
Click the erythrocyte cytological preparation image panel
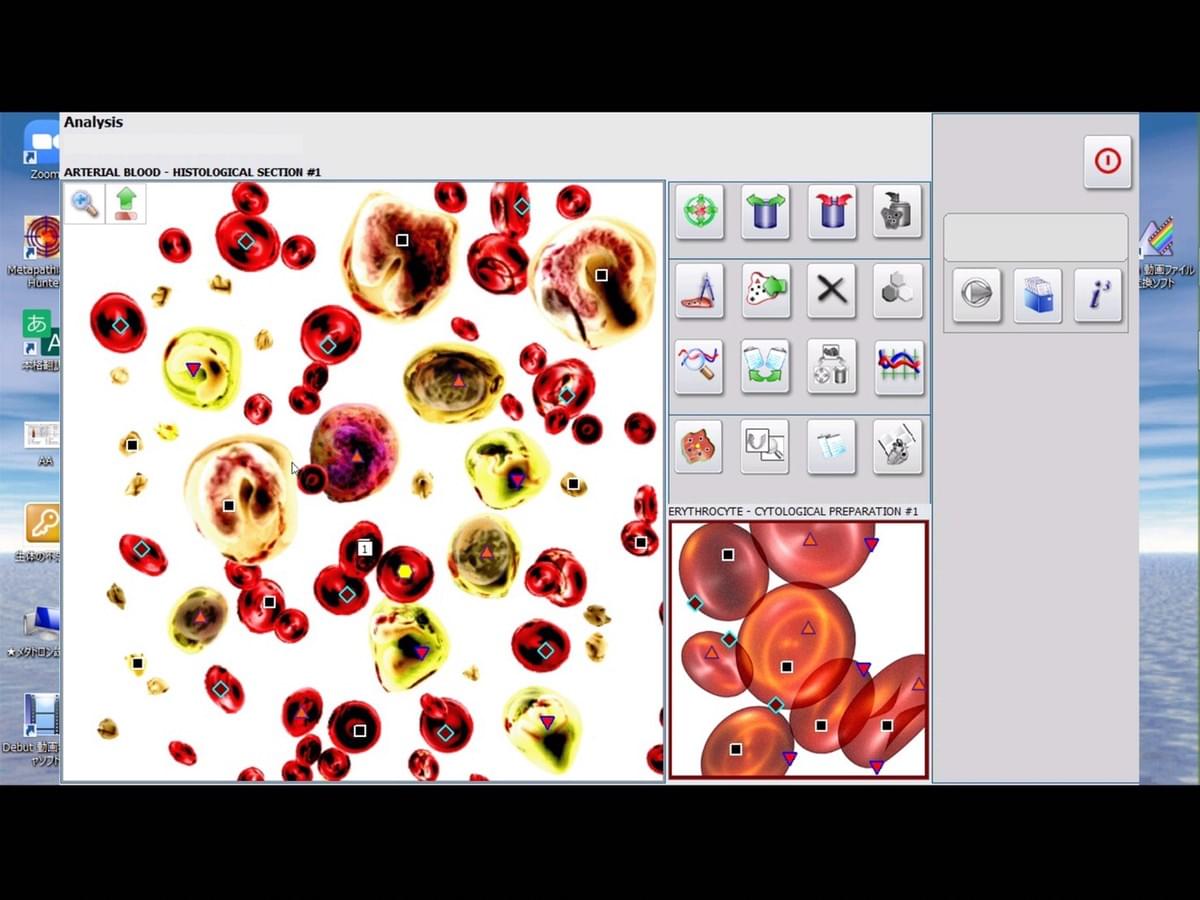[x=799, y=649]
